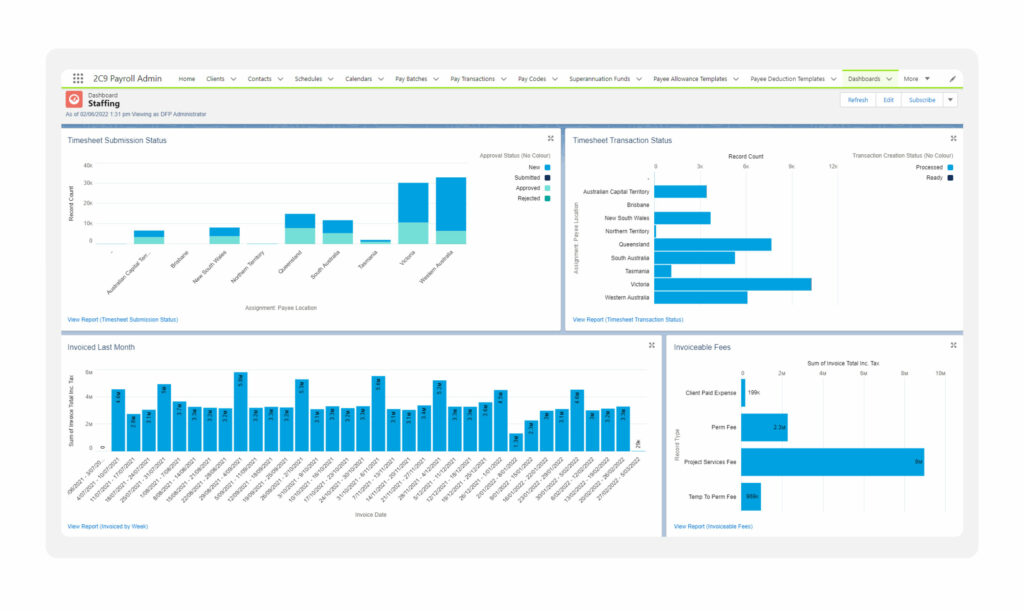Open the Schedules tab
Image resolution: width=1024 pixels, height=611 pixels.
(x=308, y=79)
